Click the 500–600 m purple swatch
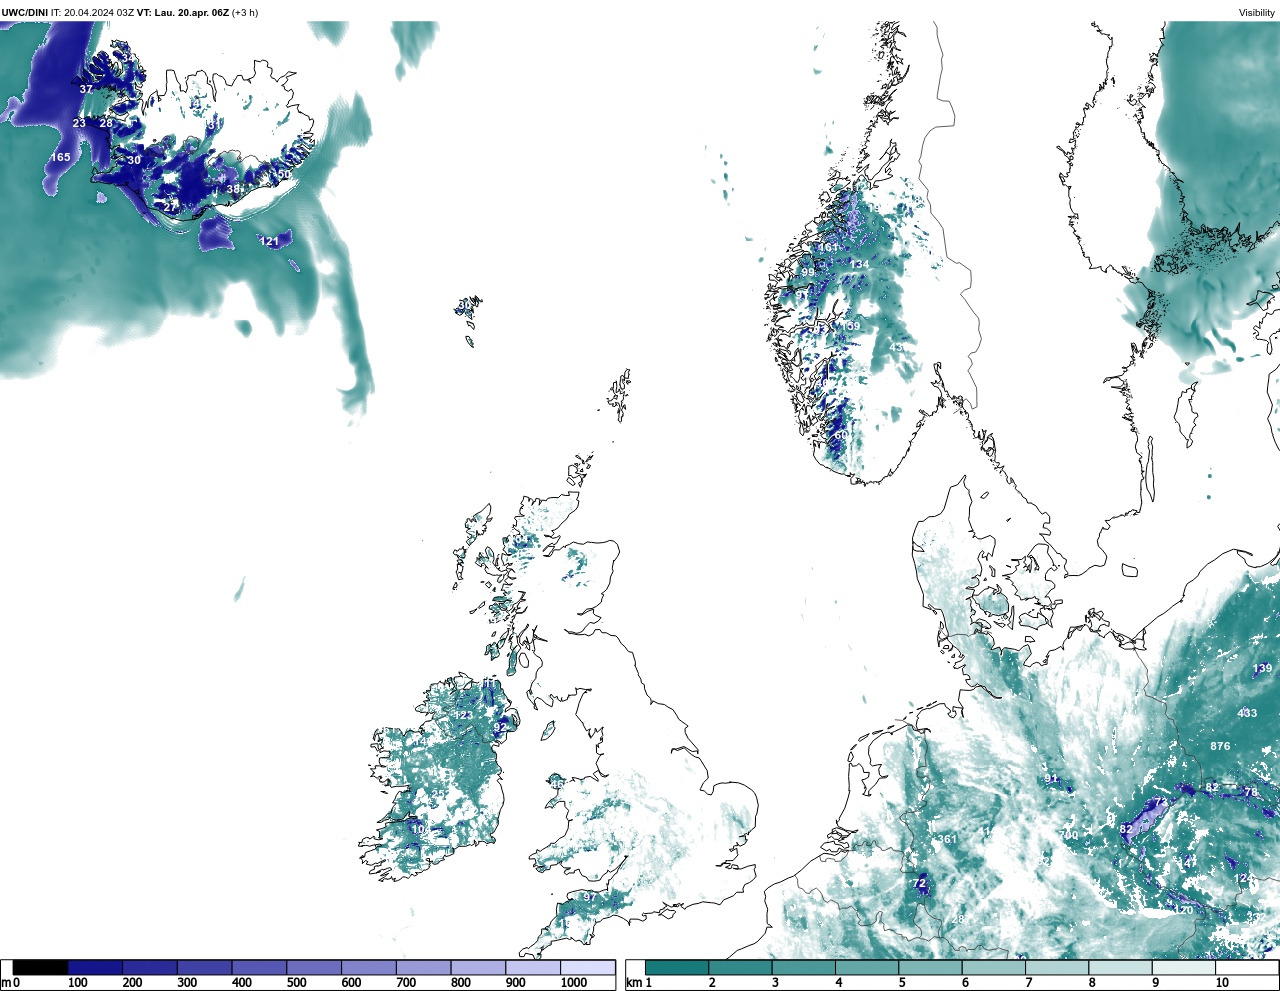Screen dimensions: 1280x991 (314, 967)
